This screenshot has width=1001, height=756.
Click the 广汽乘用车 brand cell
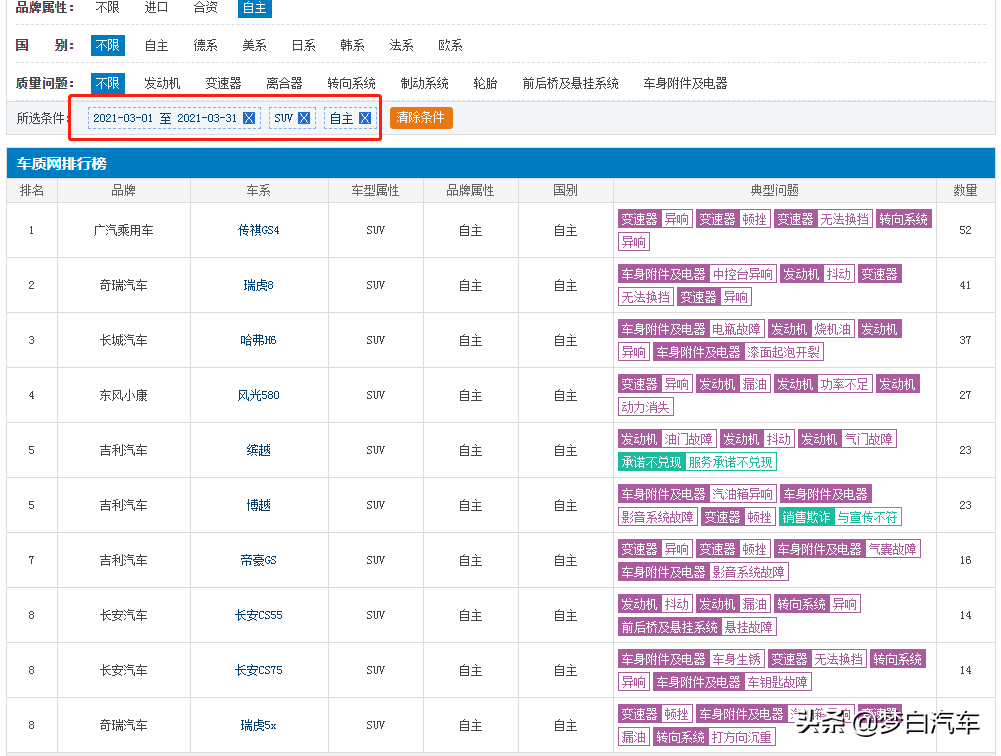(x=123, y=231)
